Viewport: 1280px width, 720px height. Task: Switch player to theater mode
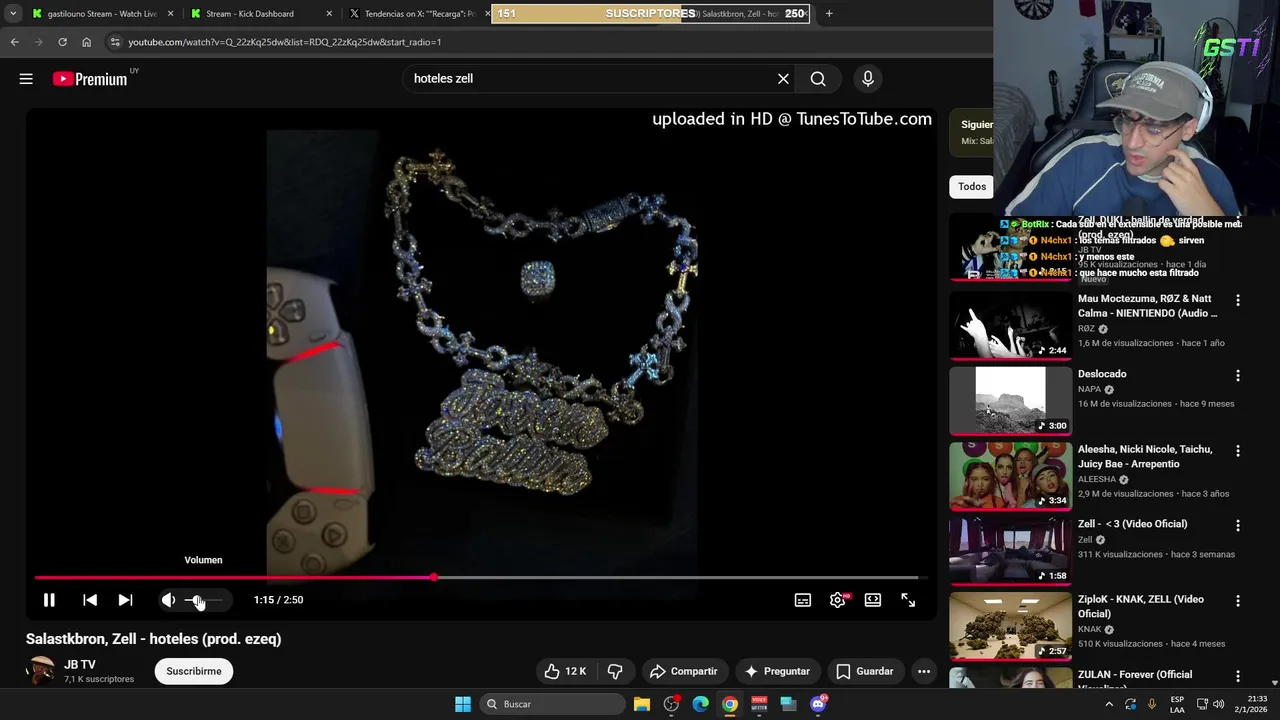[x=873, y=600]
